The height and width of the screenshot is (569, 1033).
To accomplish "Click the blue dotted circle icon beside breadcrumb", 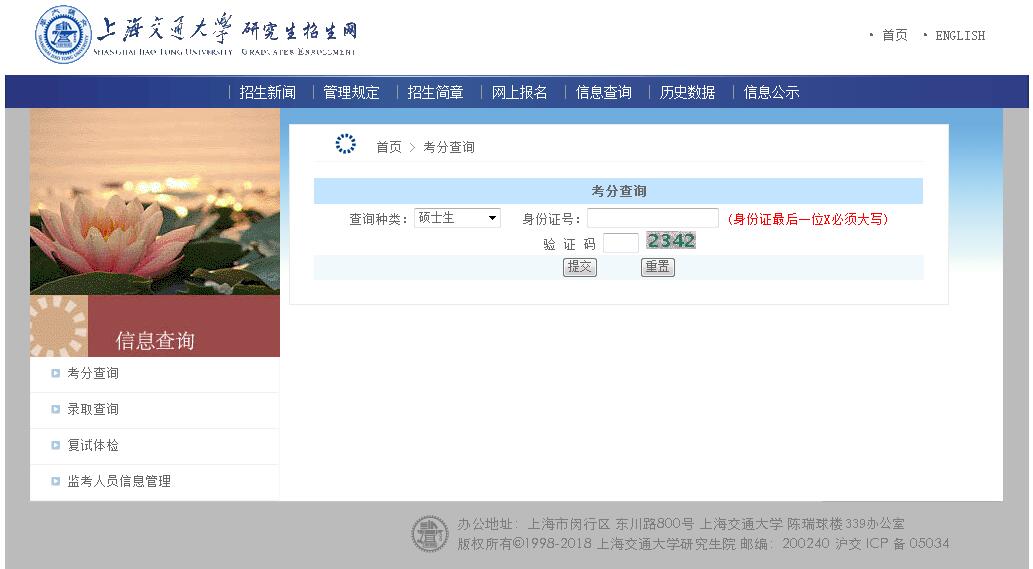I will click(x=345, y=144).
